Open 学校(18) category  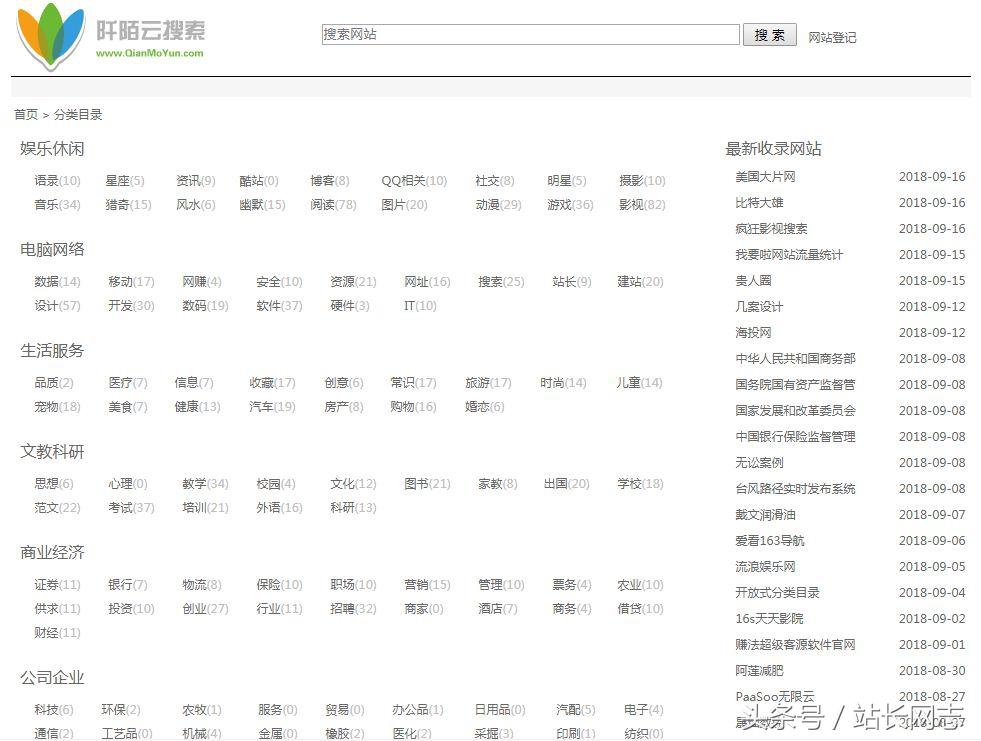[x=641, y=484]
